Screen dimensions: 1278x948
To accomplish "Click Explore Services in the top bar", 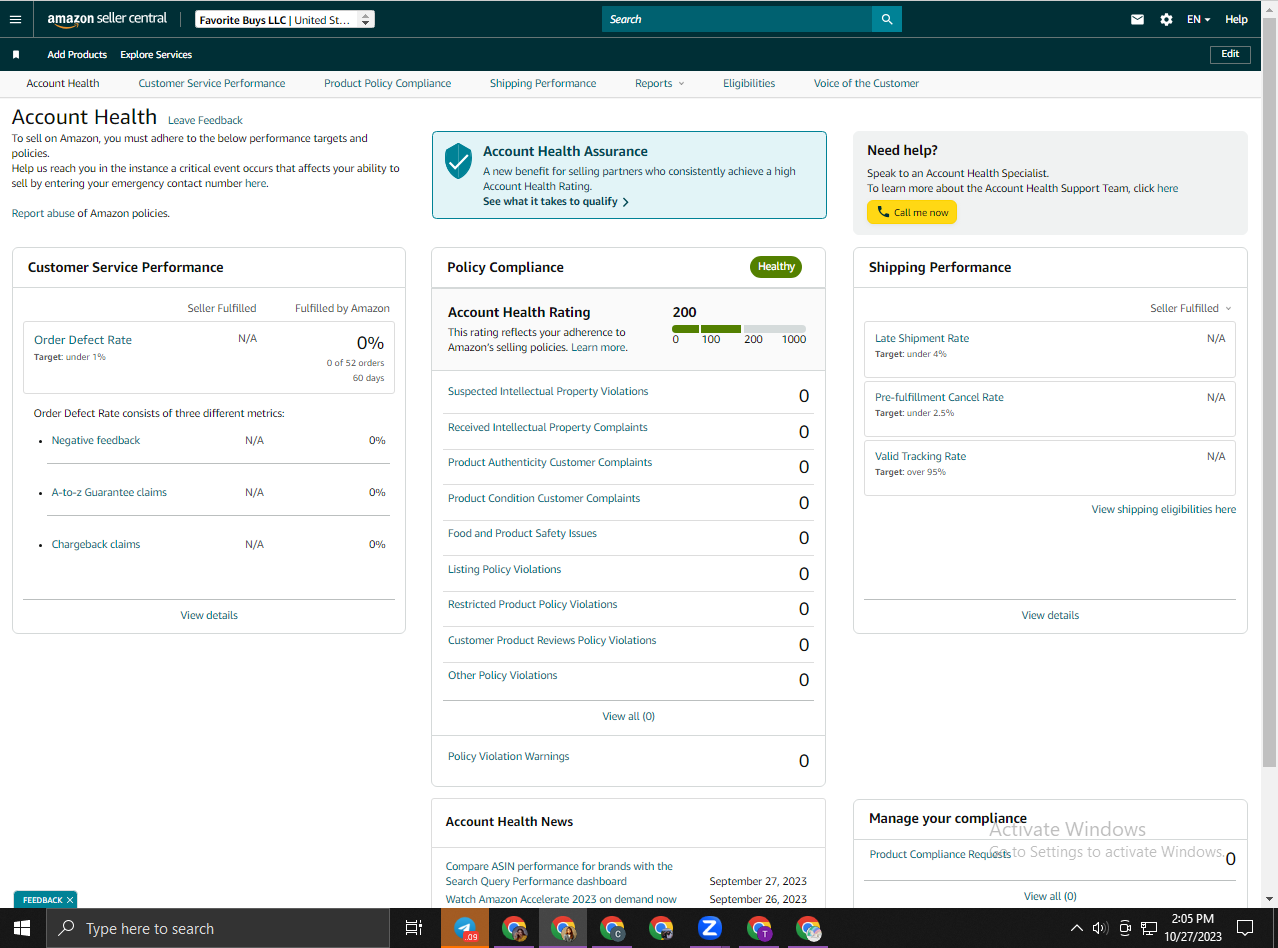I will pyautogui.click(x=156, y=55).
